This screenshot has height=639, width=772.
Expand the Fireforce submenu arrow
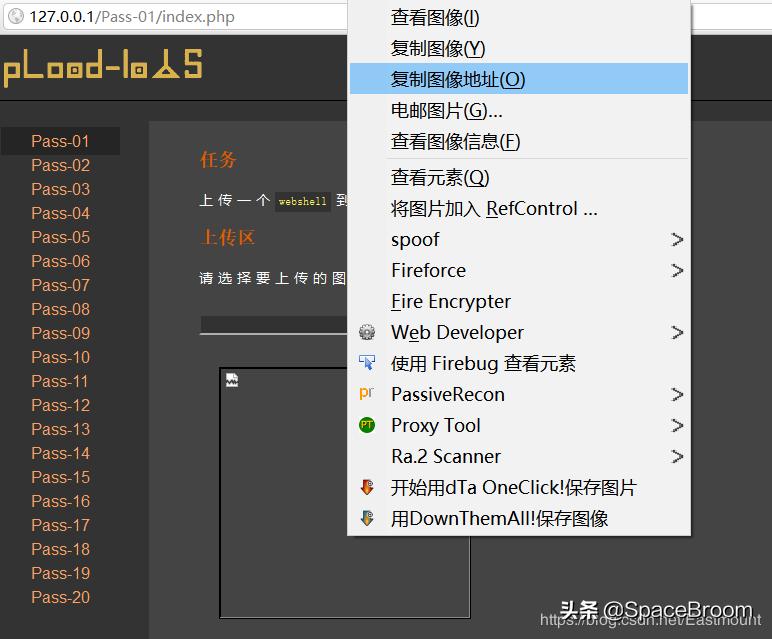677,270
